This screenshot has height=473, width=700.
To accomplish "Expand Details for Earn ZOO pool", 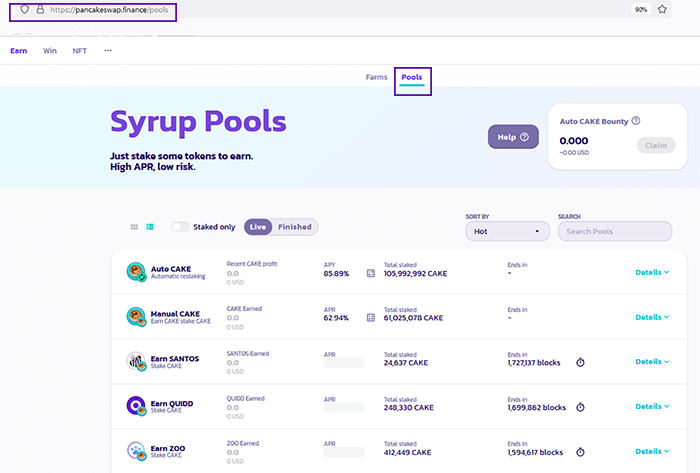I will tap(652, 451).
